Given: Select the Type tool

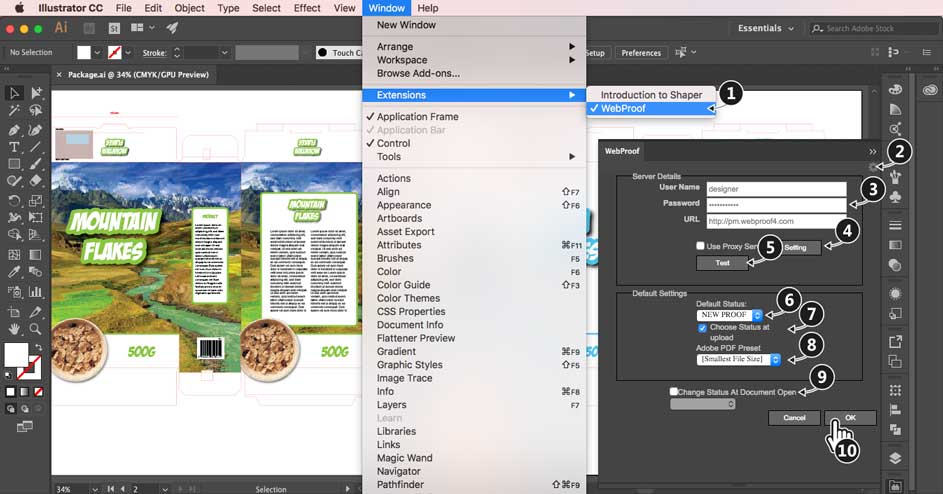Looking at the screenshot, I should click(x=14, y=147).
